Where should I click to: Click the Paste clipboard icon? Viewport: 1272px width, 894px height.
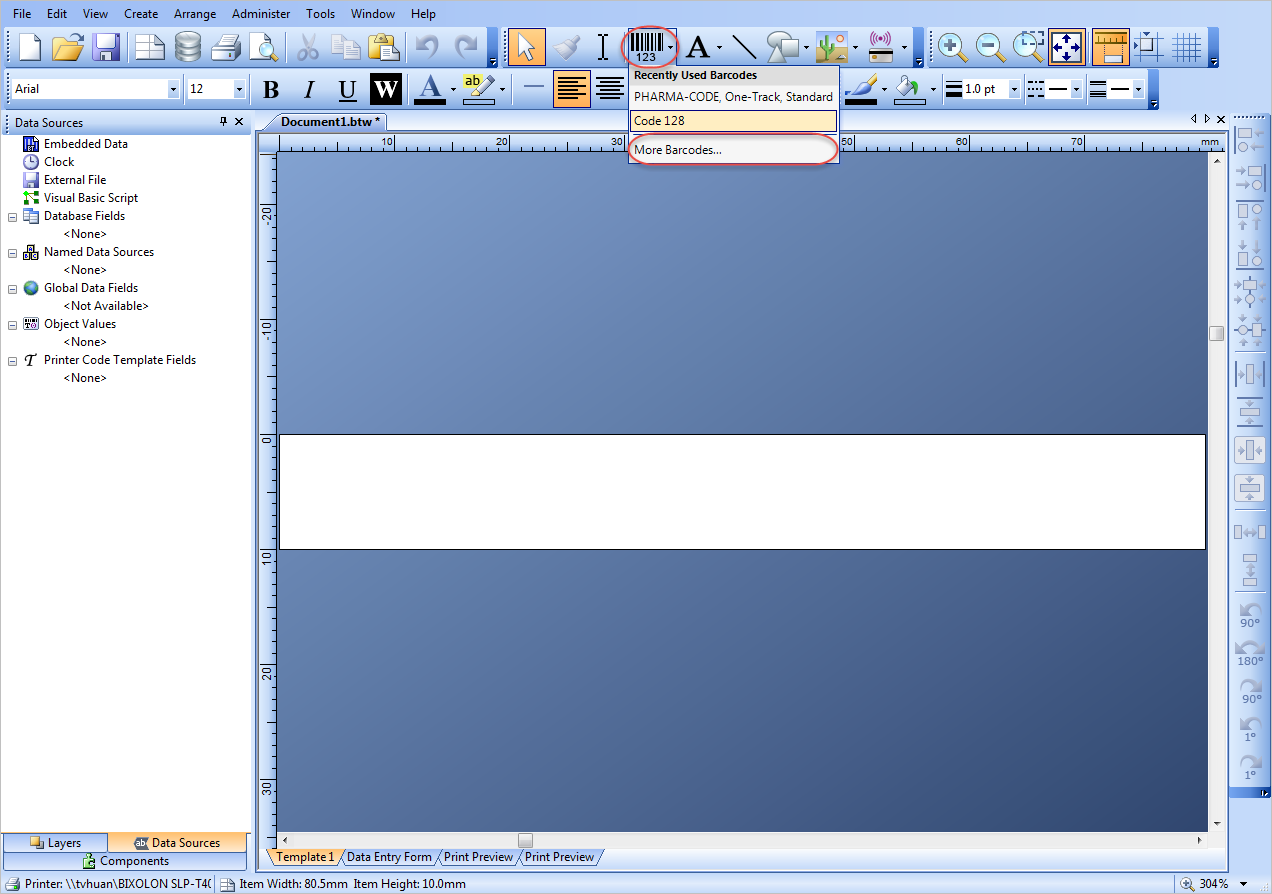[x=383, y=47]
